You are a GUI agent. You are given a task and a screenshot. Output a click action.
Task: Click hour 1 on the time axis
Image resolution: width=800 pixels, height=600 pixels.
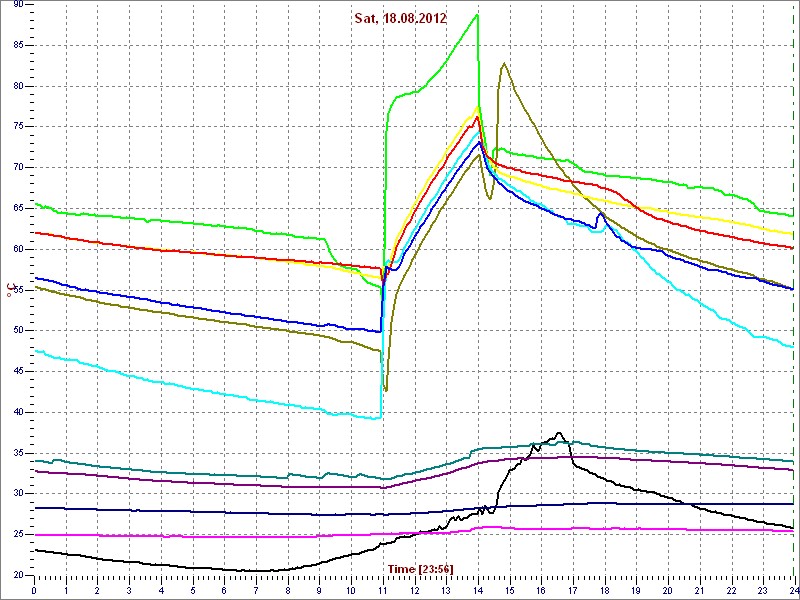click(66, 590)
